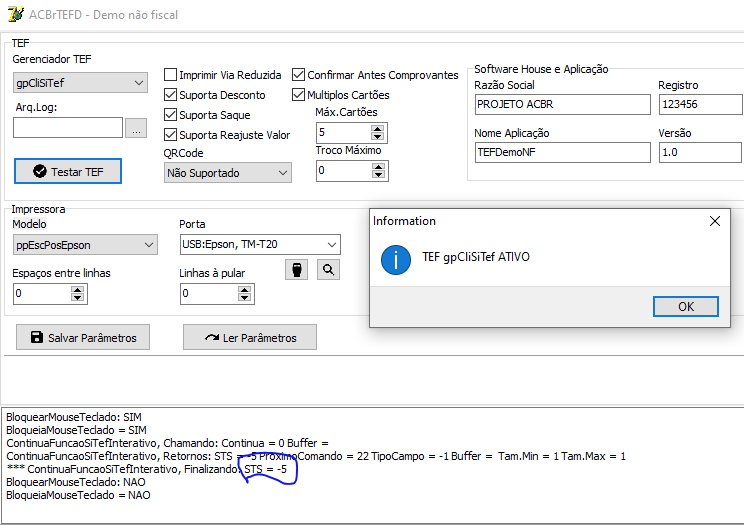Screen dimensions: 744x525
Task: Decrease Espaços entre linhas with down arrow
Action: tap(77, 298)
